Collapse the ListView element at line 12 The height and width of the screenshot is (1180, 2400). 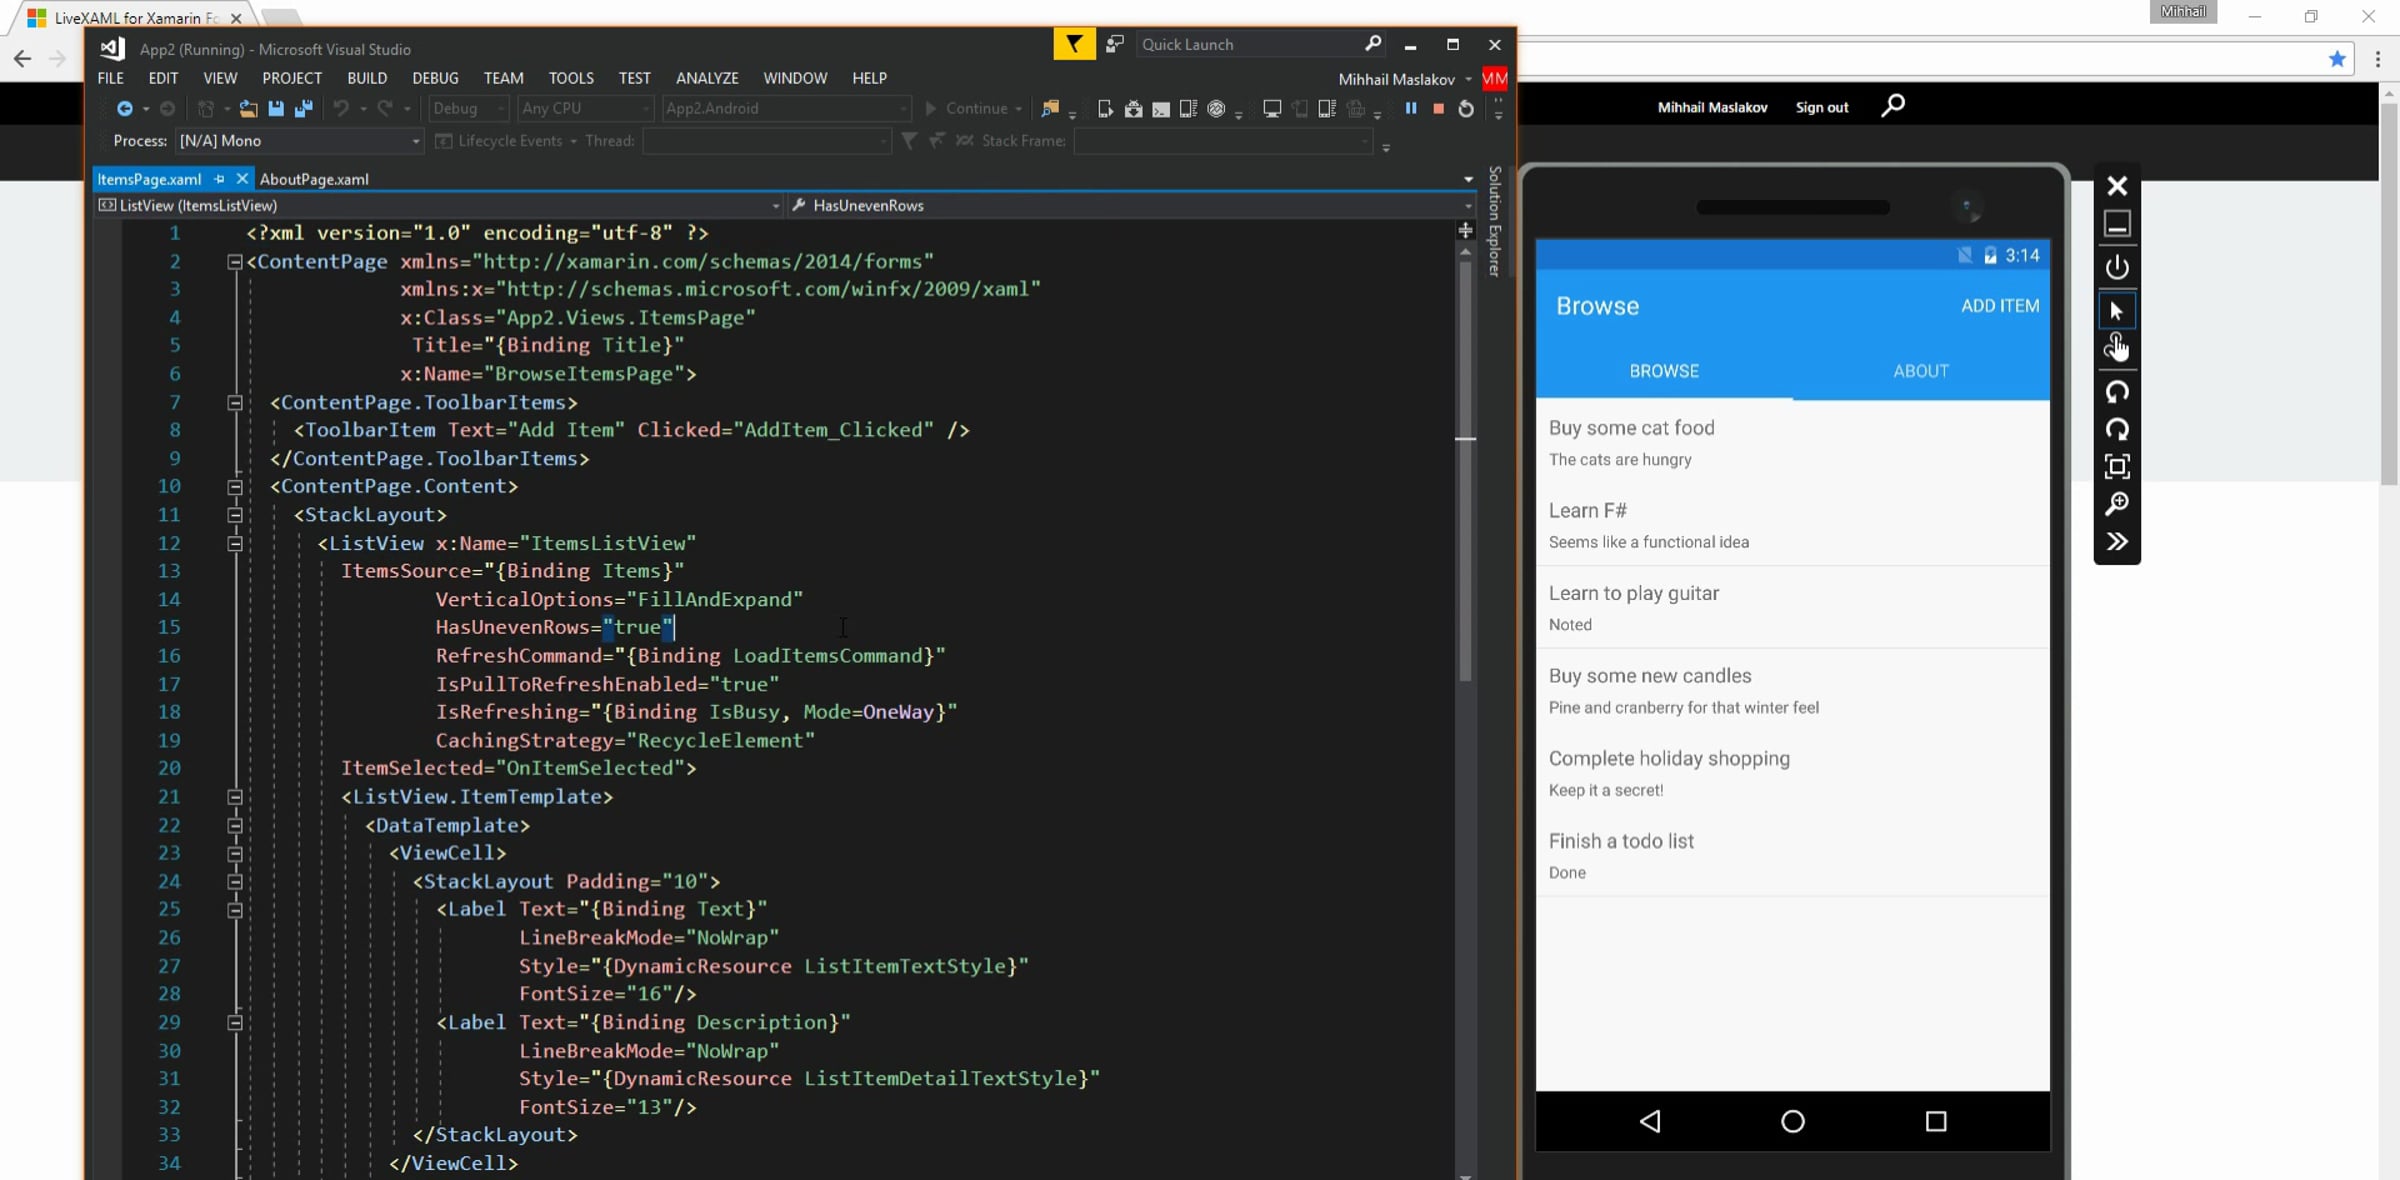[234, 544]
